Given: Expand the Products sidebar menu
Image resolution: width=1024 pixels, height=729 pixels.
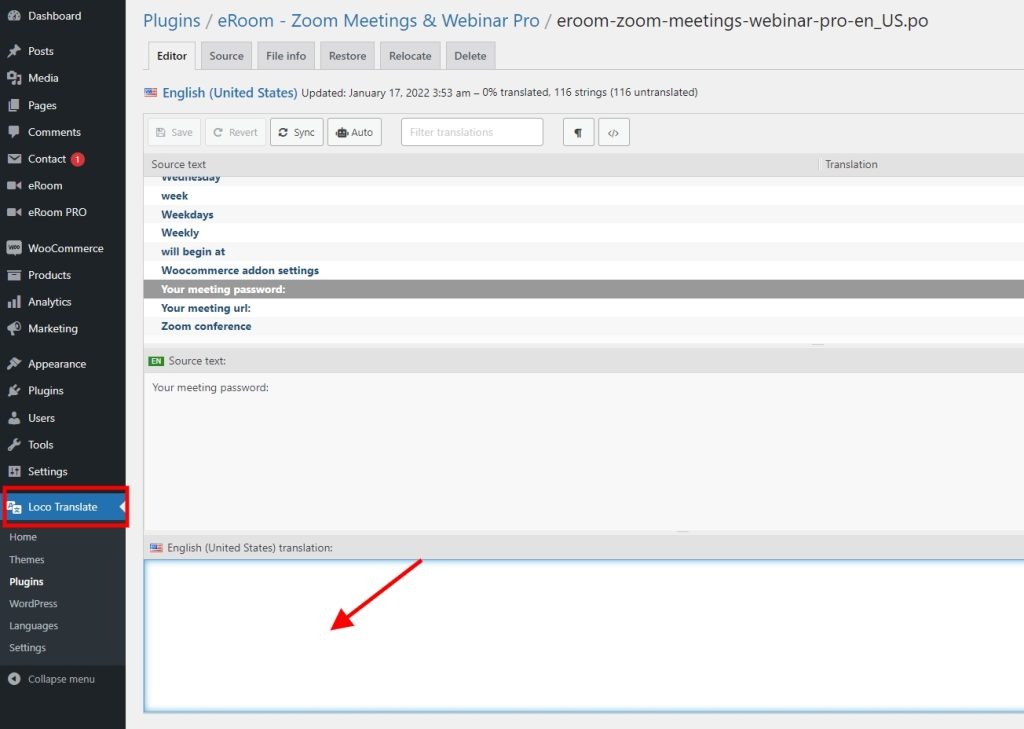Looking at the screenshot, I should (x=48, y=274).
